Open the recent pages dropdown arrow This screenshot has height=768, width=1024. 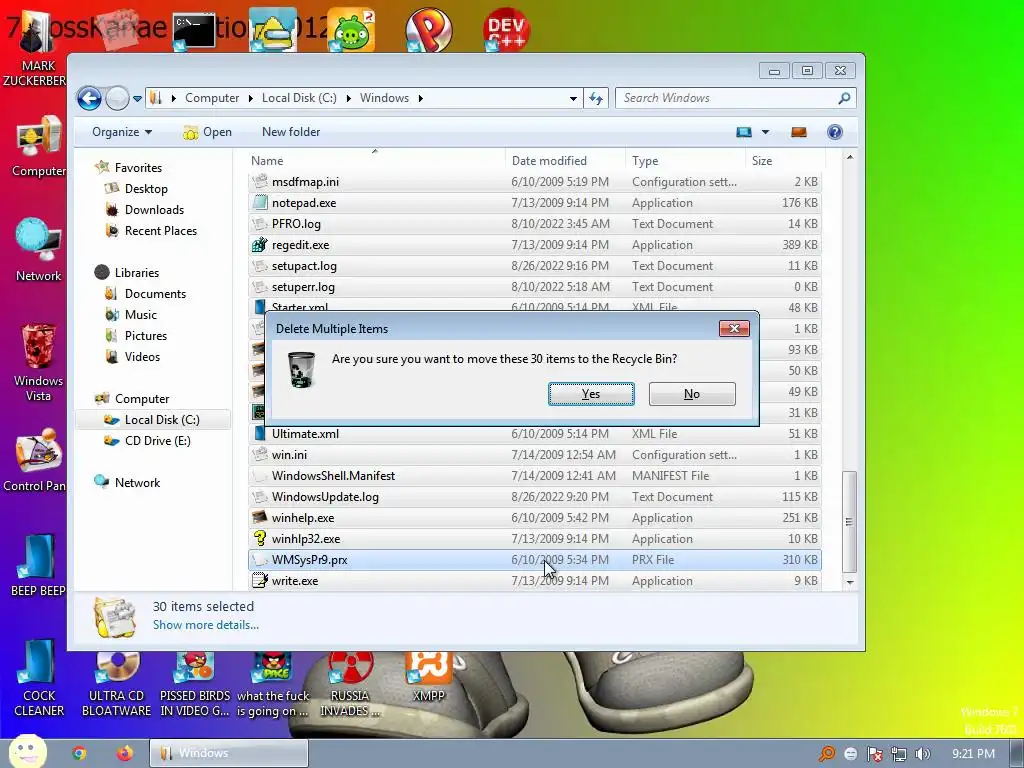tap(137, 99)
